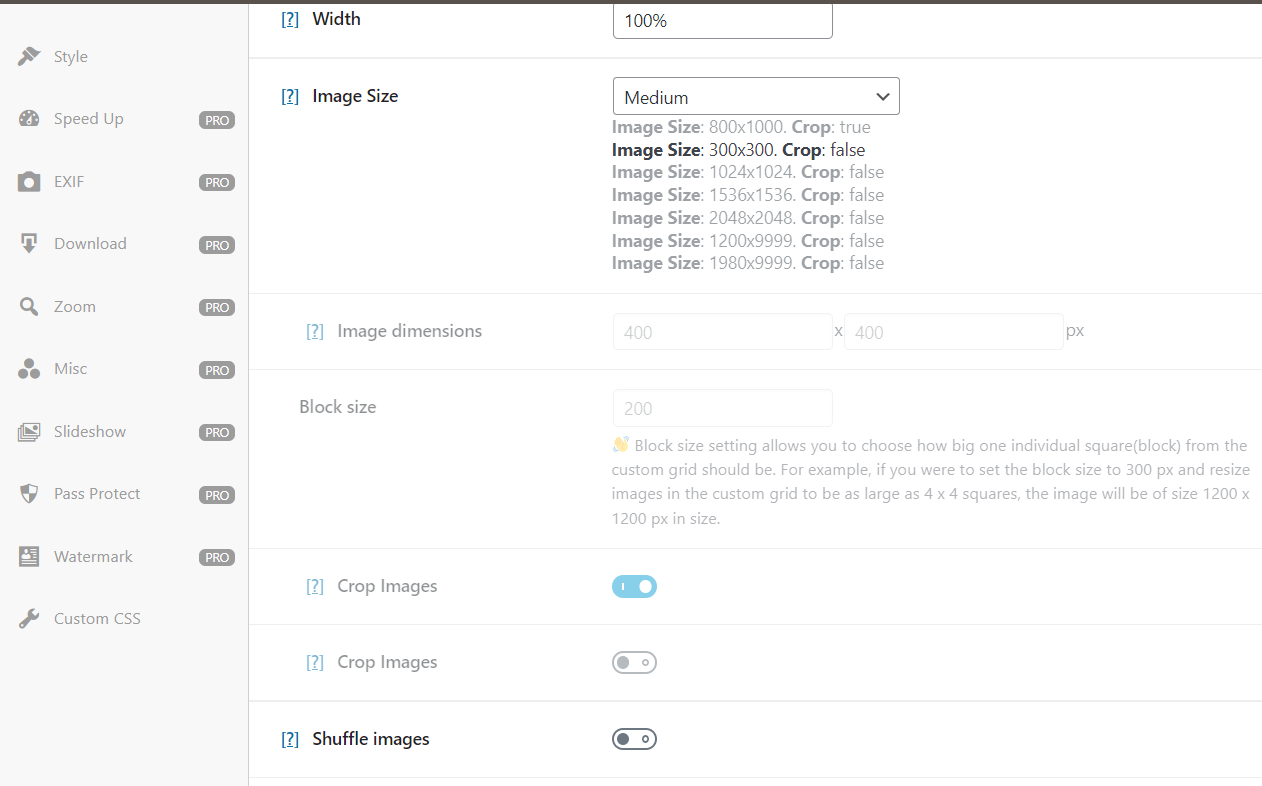Open help for Shuffle images setting

click(289, 739)
